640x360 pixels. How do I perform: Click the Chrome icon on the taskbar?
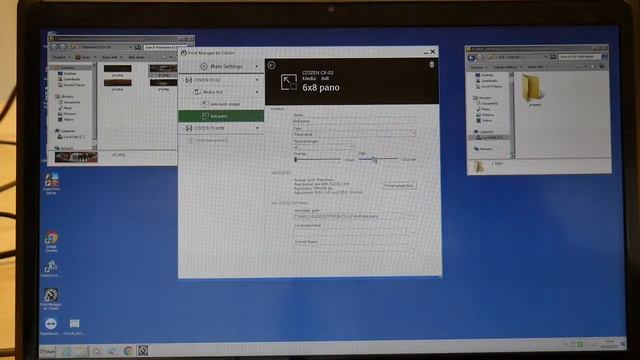[x=128, y=351]
